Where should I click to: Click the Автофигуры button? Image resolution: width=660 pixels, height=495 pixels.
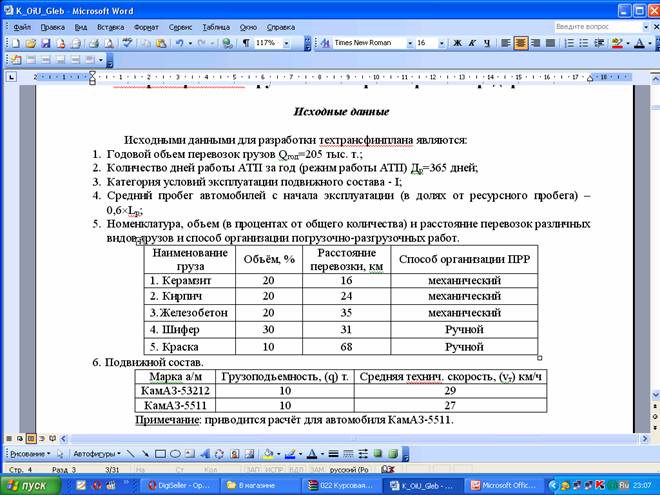95,452
